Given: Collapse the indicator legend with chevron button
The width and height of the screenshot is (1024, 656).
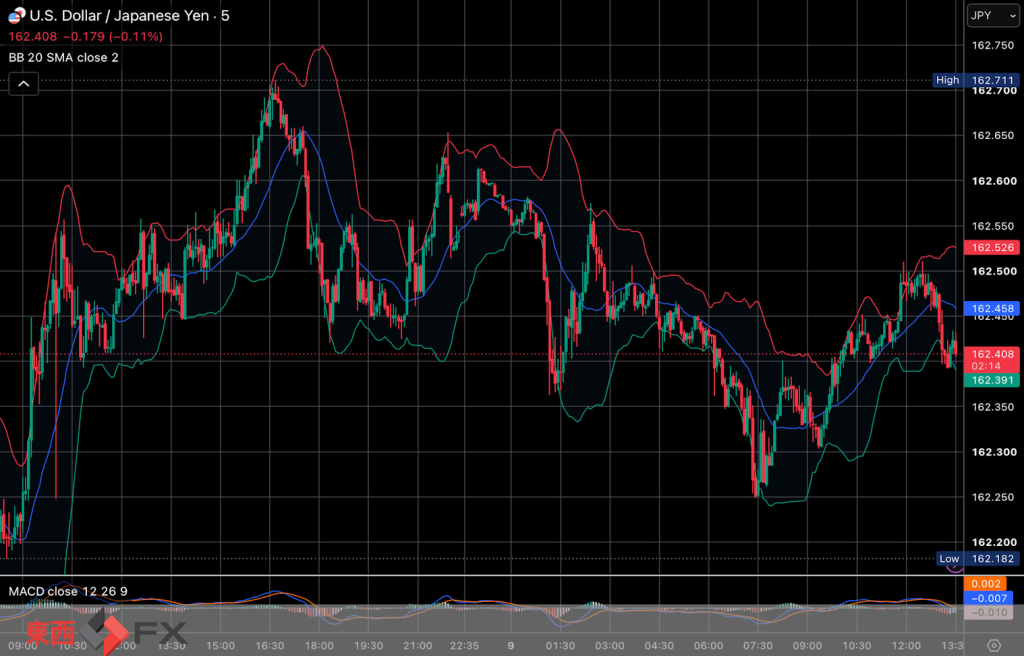Looking at the screenshot, I should coord(24,84).
